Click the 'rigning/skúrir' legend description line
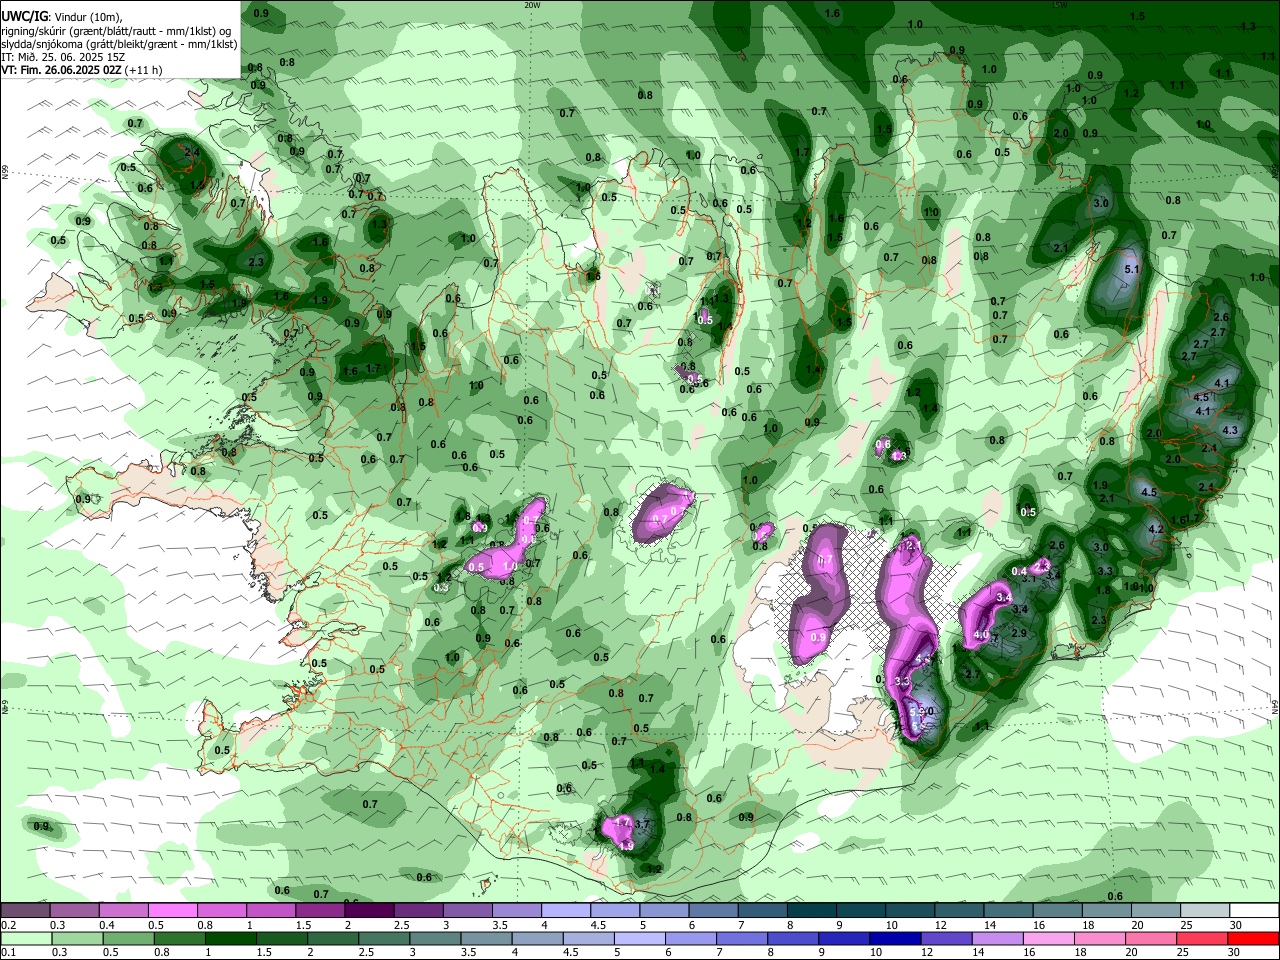Image resolution: width=1280 pixels, height=960 pixels. click(x=117, y=30)
